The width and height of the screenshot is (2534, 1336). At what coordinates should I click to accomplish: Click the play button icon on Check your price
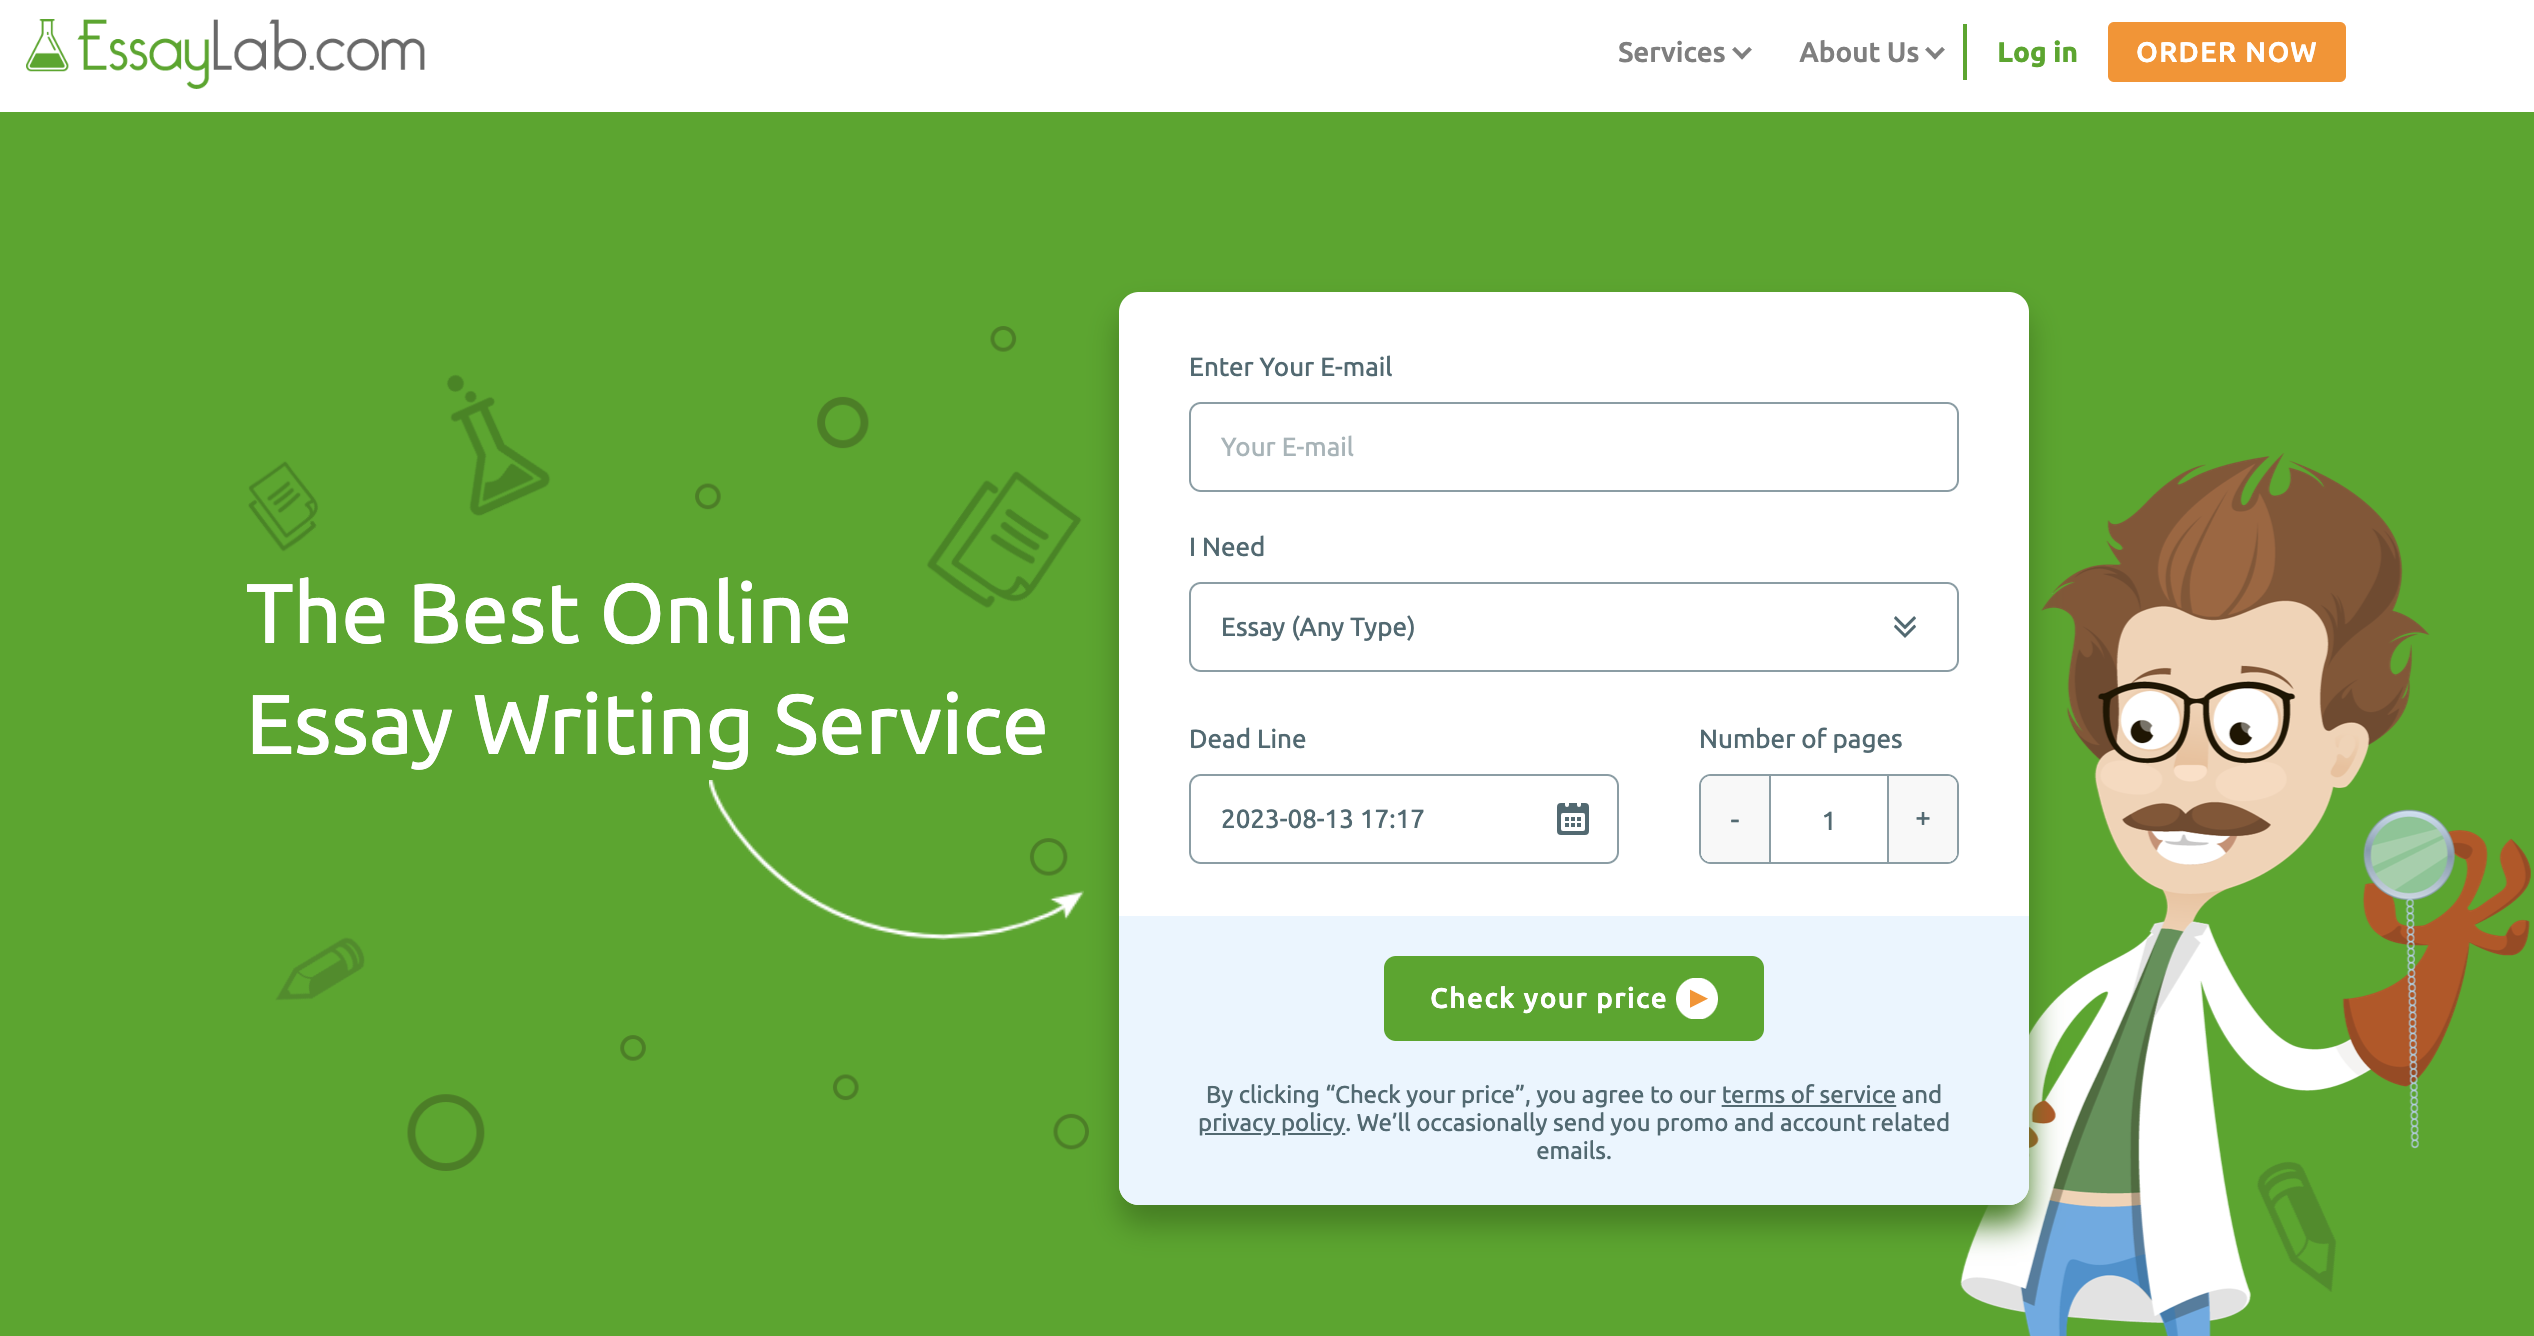[x=1696, y=997]
